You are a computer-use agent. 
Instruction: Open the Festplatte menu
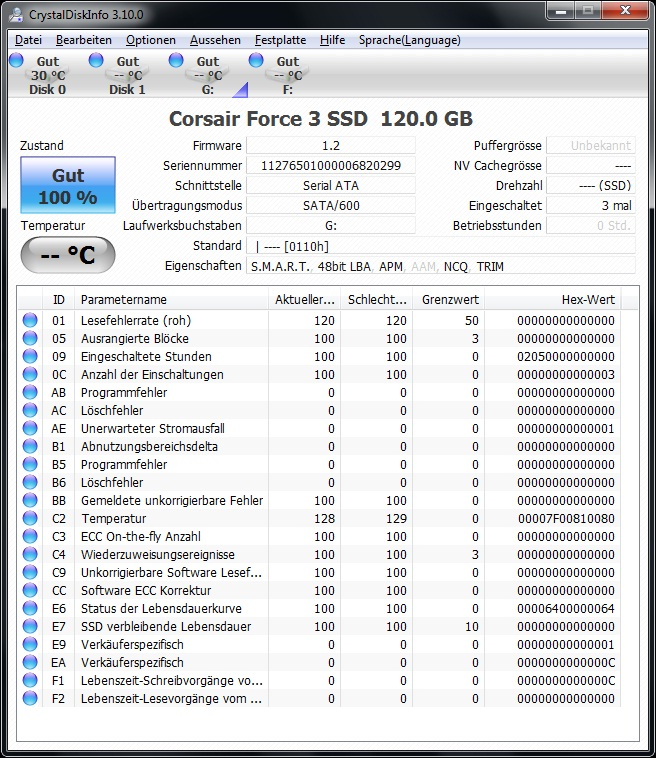click(x=280, y=40)
